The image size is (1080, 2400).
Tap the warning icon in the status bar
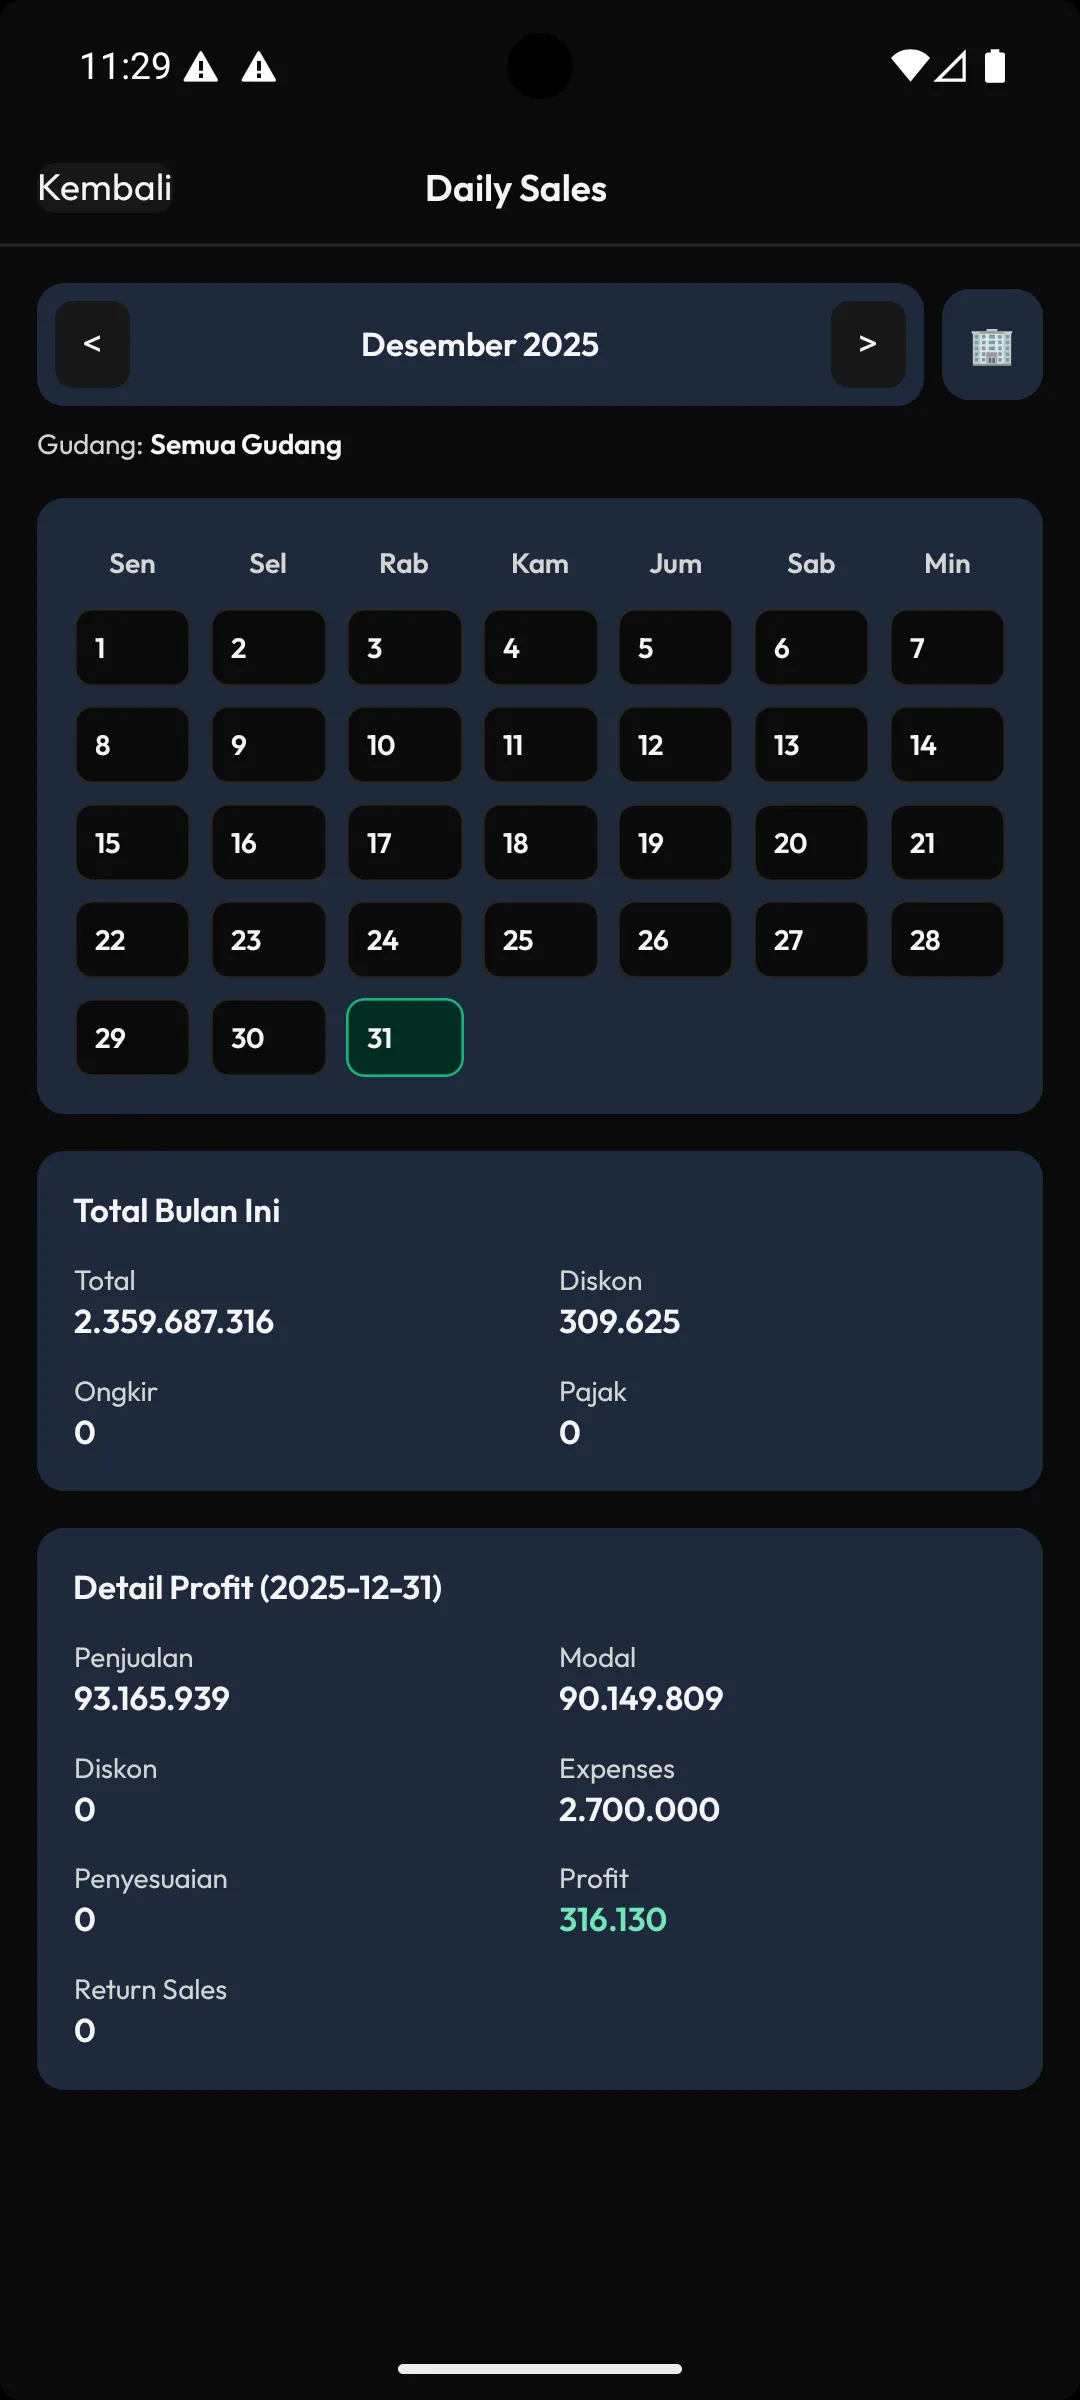tap(203, 66)
